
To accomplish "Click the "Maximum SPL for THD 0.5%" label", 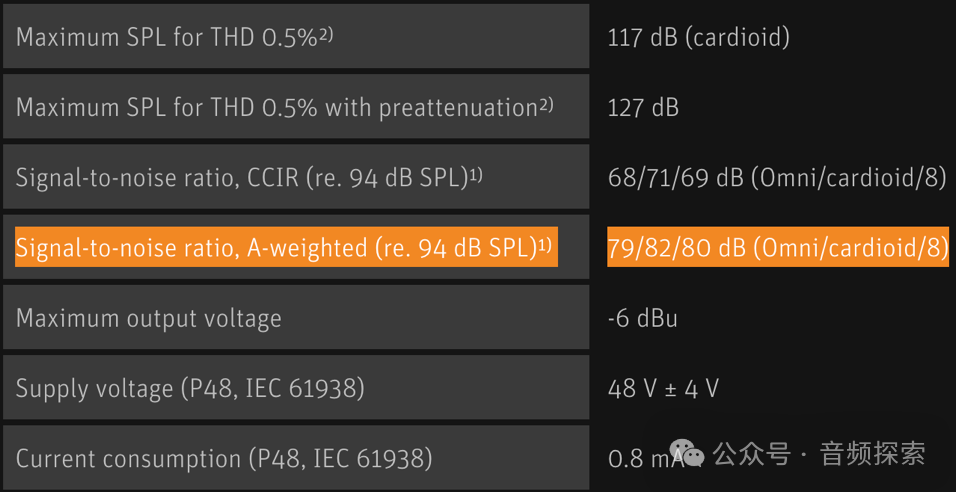I will pyautogui.click(x=166, y=38).
